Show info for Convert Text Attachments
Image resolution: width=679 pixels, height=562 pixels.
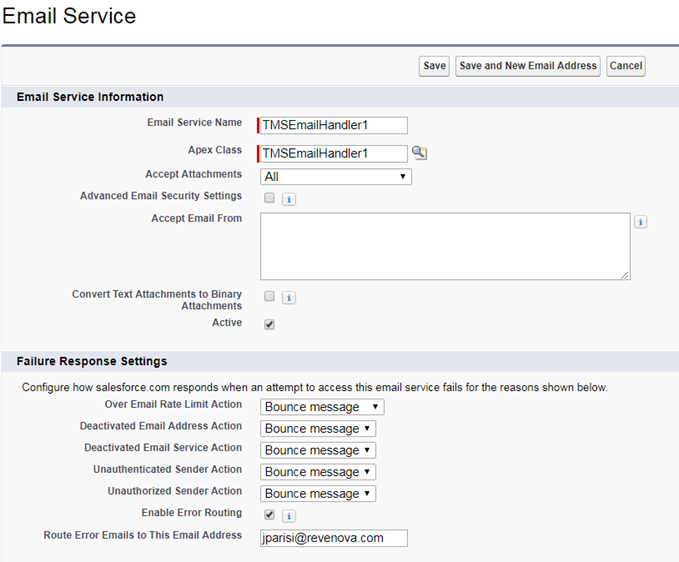289,298
